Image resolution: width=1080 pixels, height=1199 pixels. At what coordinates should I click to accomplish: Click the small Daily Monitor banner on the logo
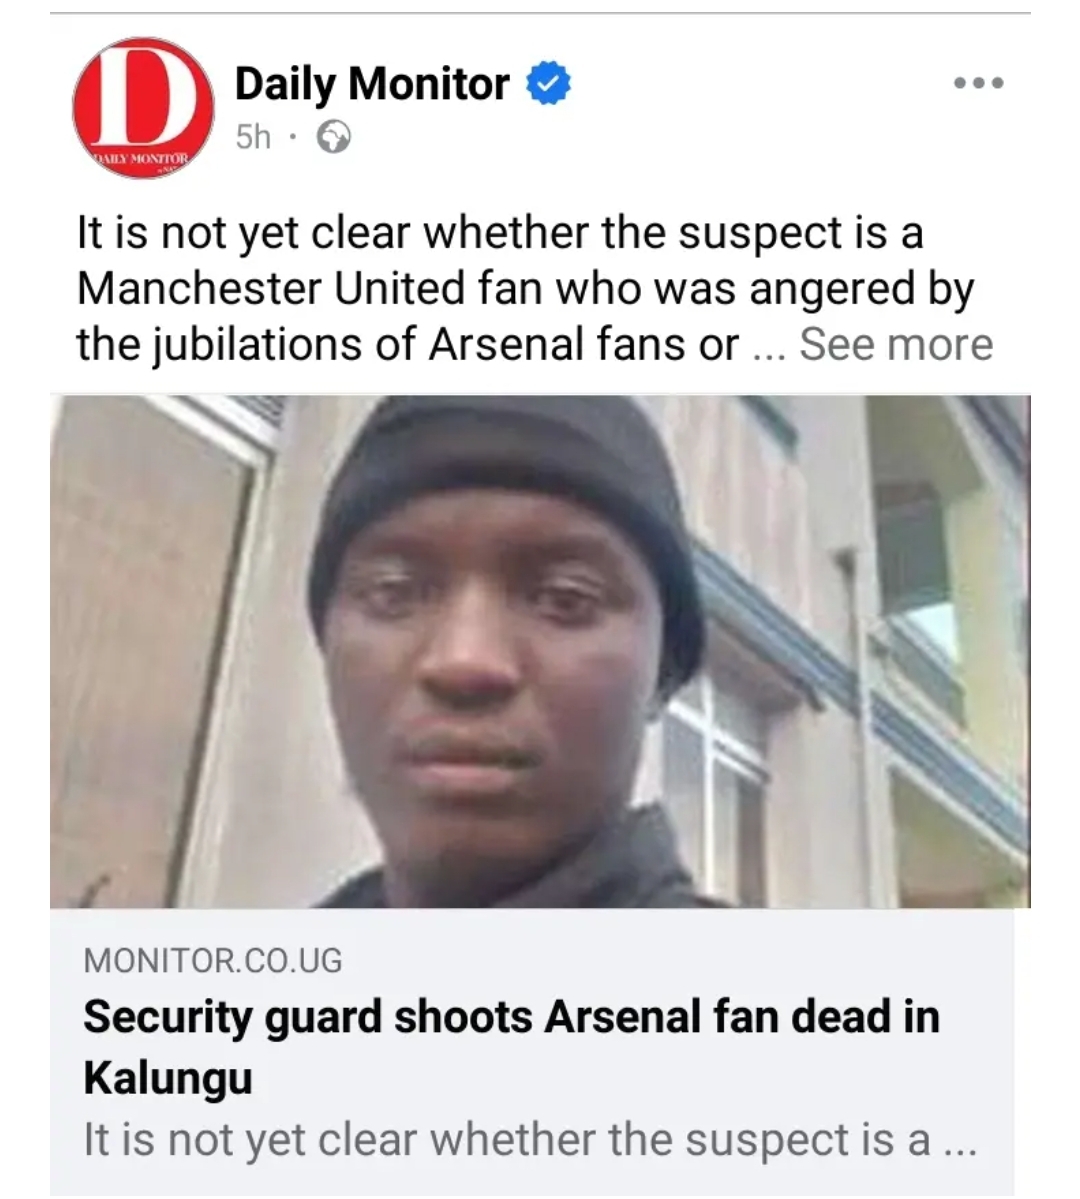141,160
